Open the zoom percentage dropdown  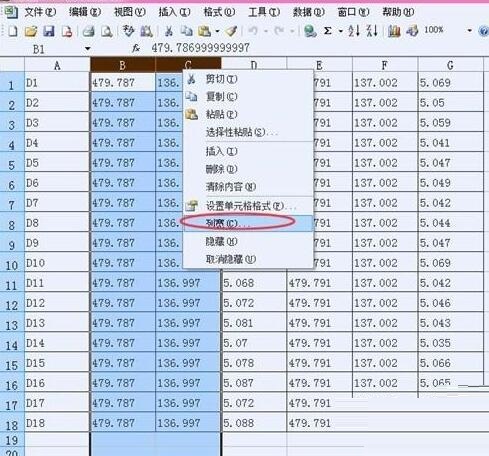469,31
